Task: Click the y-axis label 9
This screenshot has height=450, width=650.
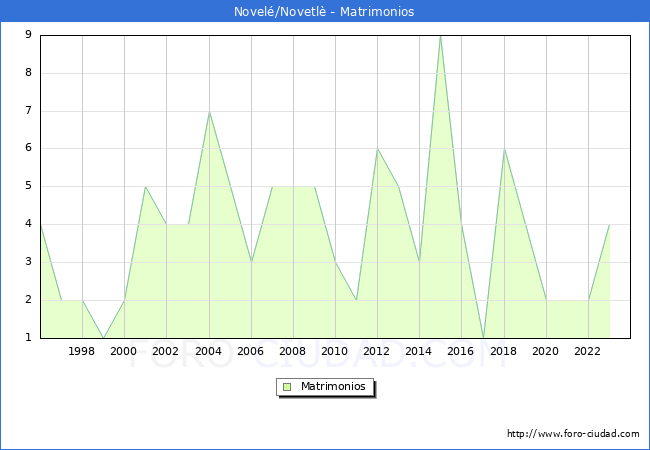Action: point(28,35)
